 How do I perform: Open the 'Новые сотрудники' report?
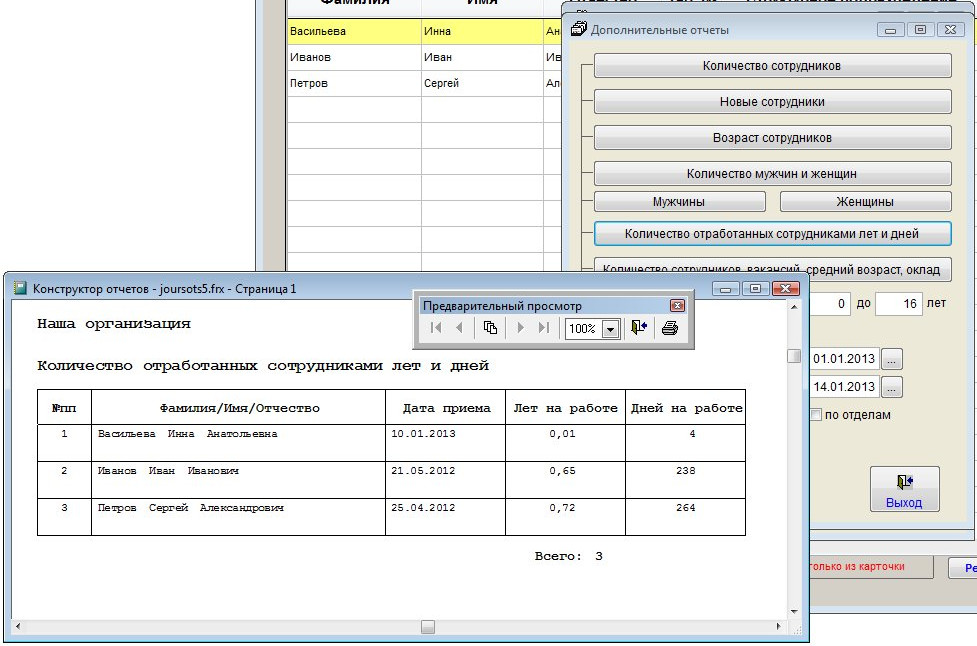coord(771,102)
